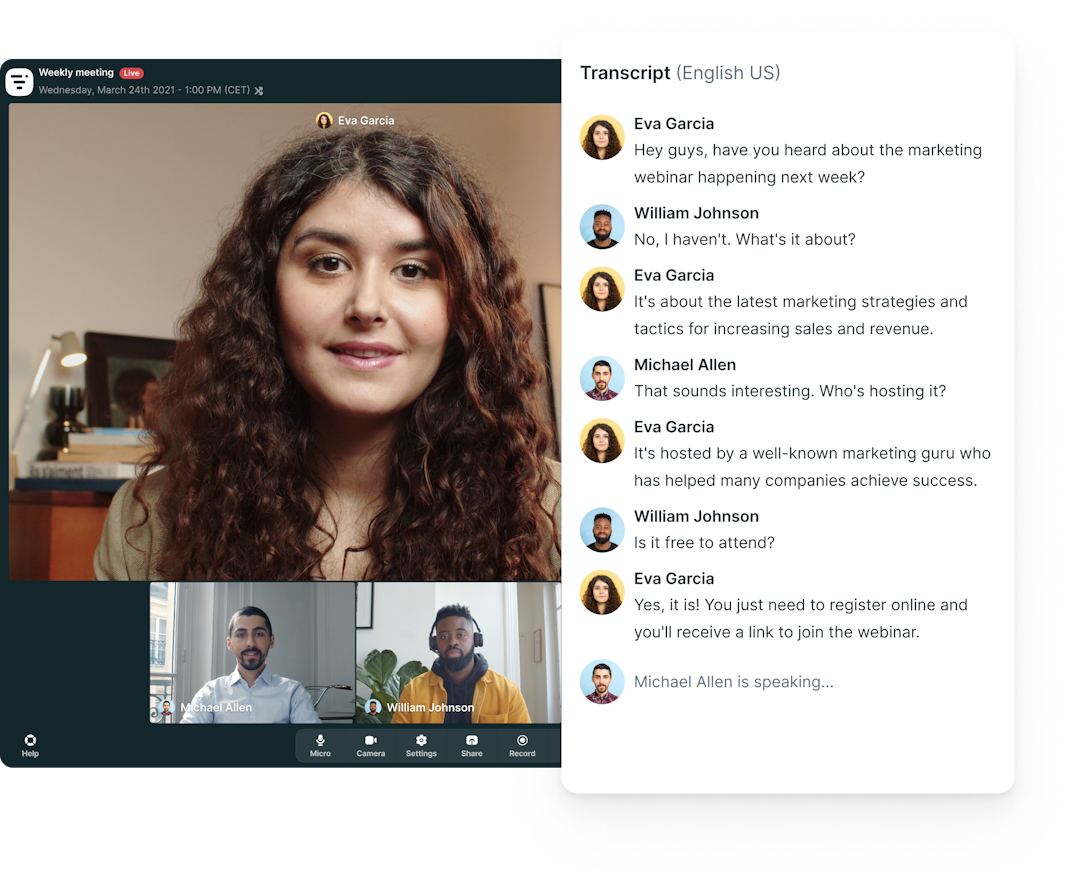Open meeting Settings
Image resolution: width=1080 pixels, height=891 pixels.
[421, 745]
